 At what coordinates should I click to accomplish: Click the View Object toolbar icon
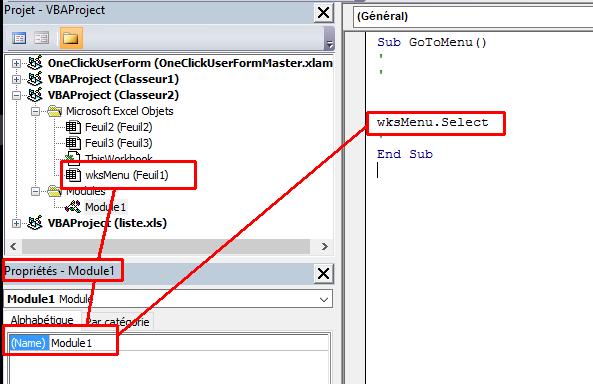pos(42,38)
